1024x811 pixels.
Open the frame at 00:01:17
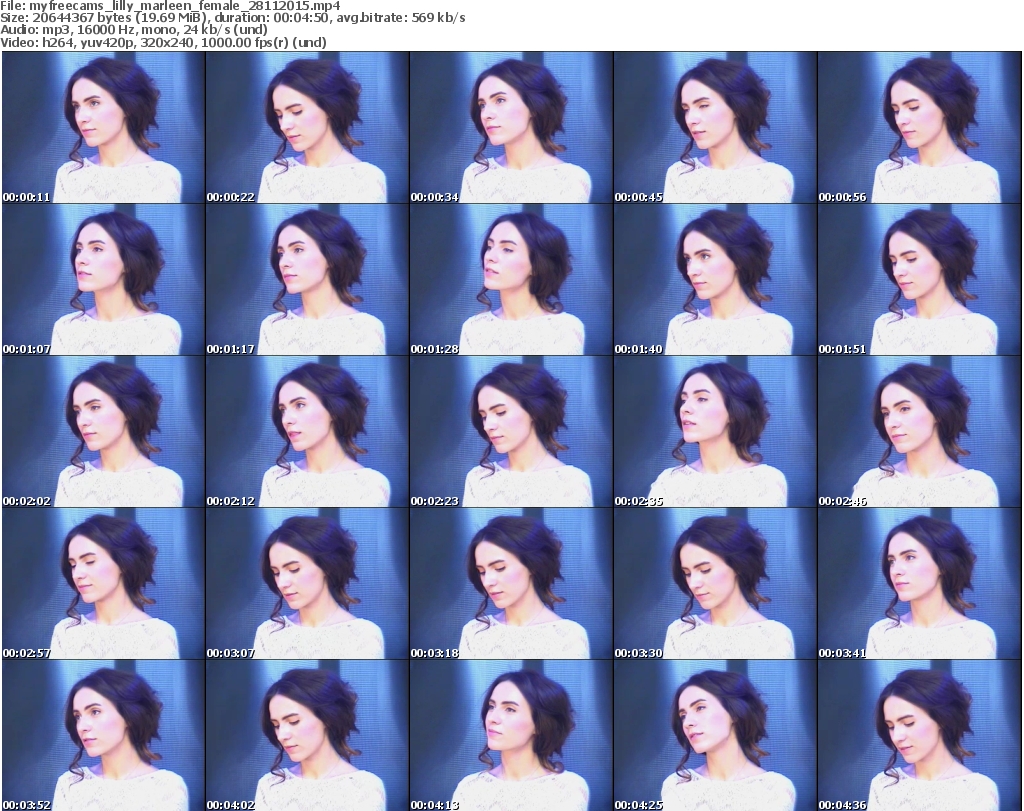(x=308, y=279)
